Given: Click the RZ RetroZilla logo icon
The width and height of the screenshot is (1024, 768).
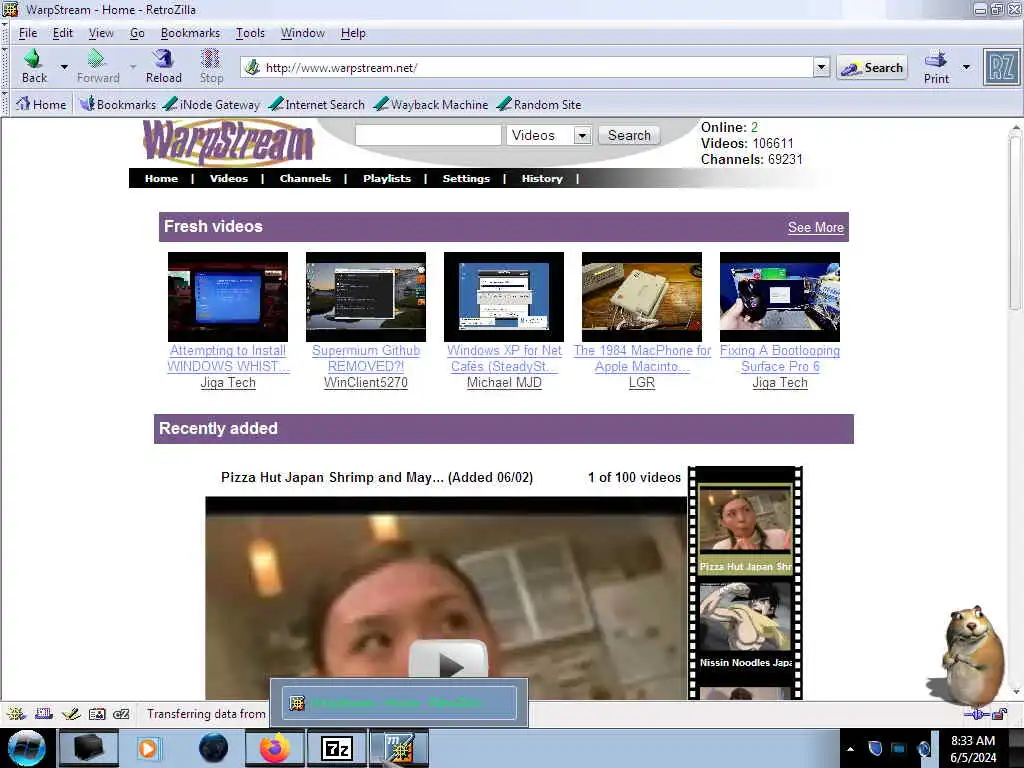Looking at the screenshot, I should click(1000, 67).
